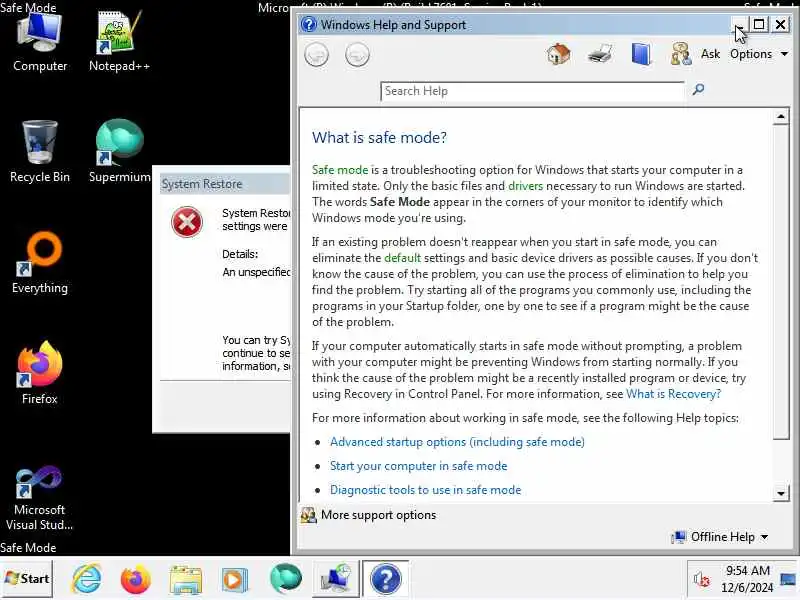Open Windows Explorer from taskbar
800x600 pixels.
(x=186, y=579)
